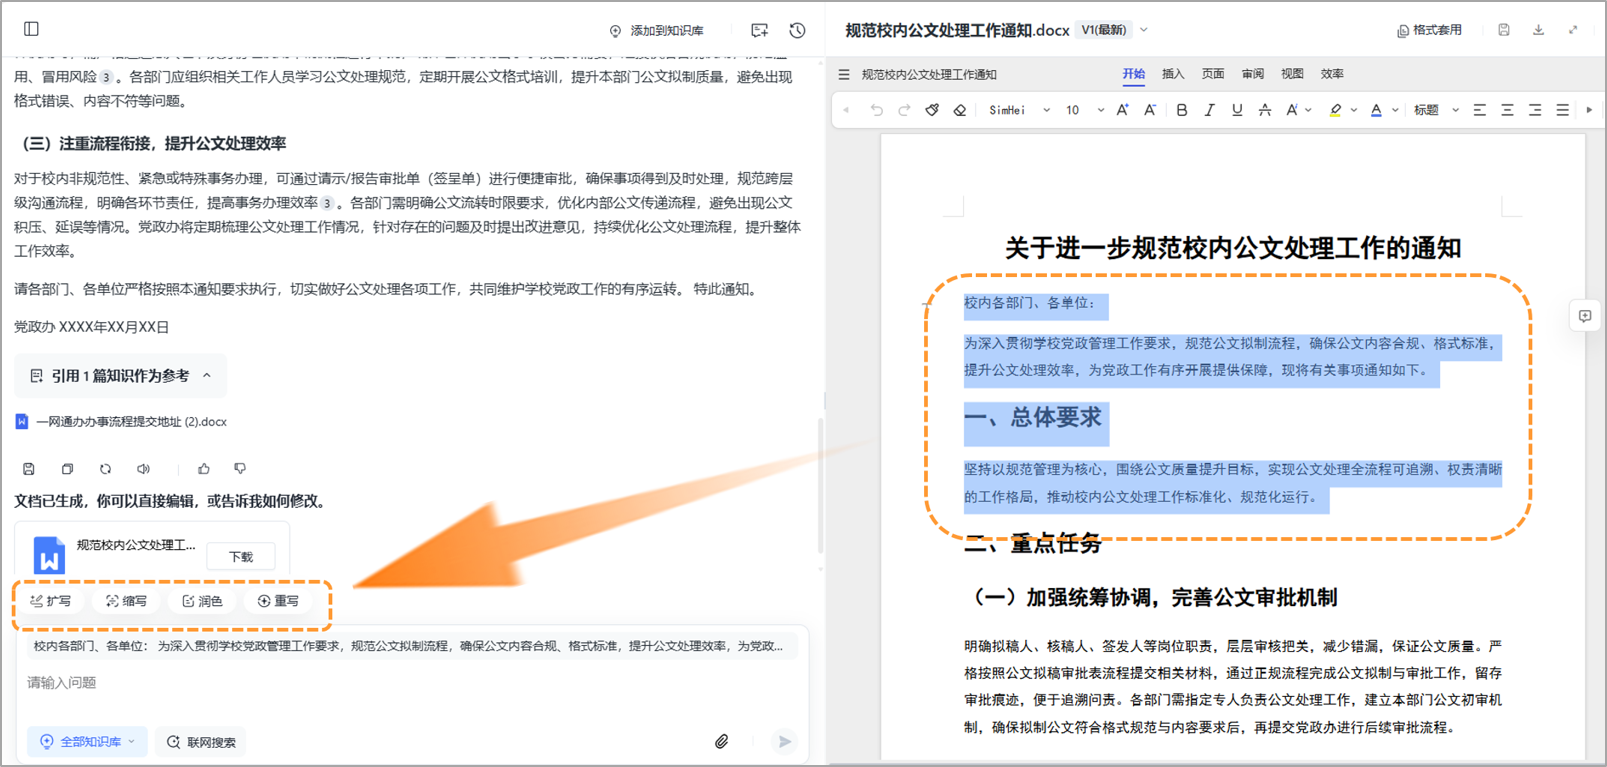Open the 标题 paragraph style dropdown
Viewport: 1607px width, 767px height.
coord(1436,110)
